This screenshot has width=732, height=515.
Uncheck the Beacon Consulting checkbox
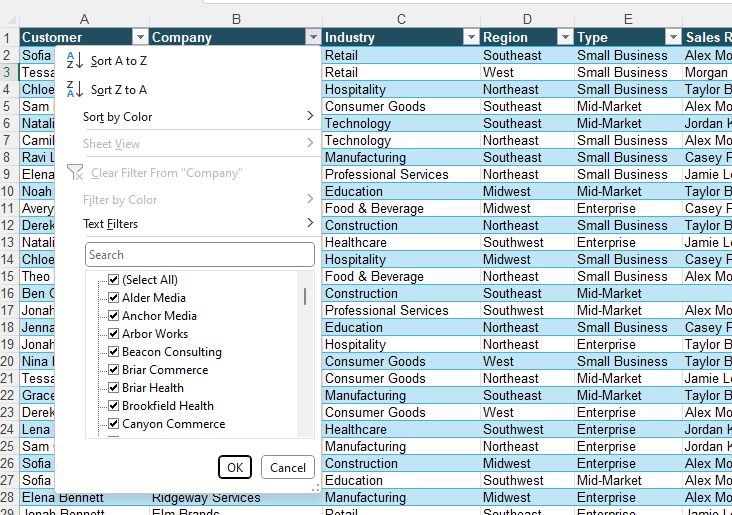(113, 352)
